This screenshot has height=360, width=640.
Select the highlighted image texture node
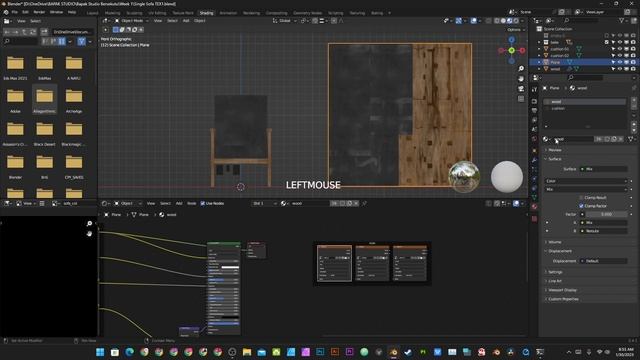click(334, 263)
